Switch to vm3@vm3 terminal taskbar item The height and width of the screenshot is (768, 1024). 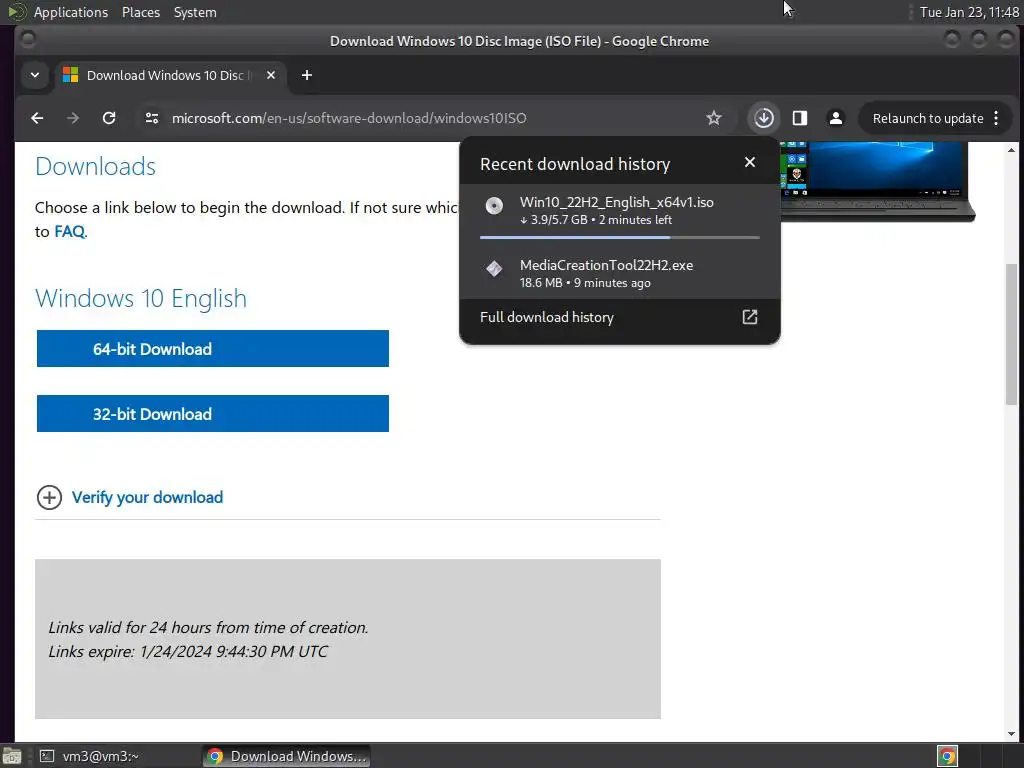point(88,756)
